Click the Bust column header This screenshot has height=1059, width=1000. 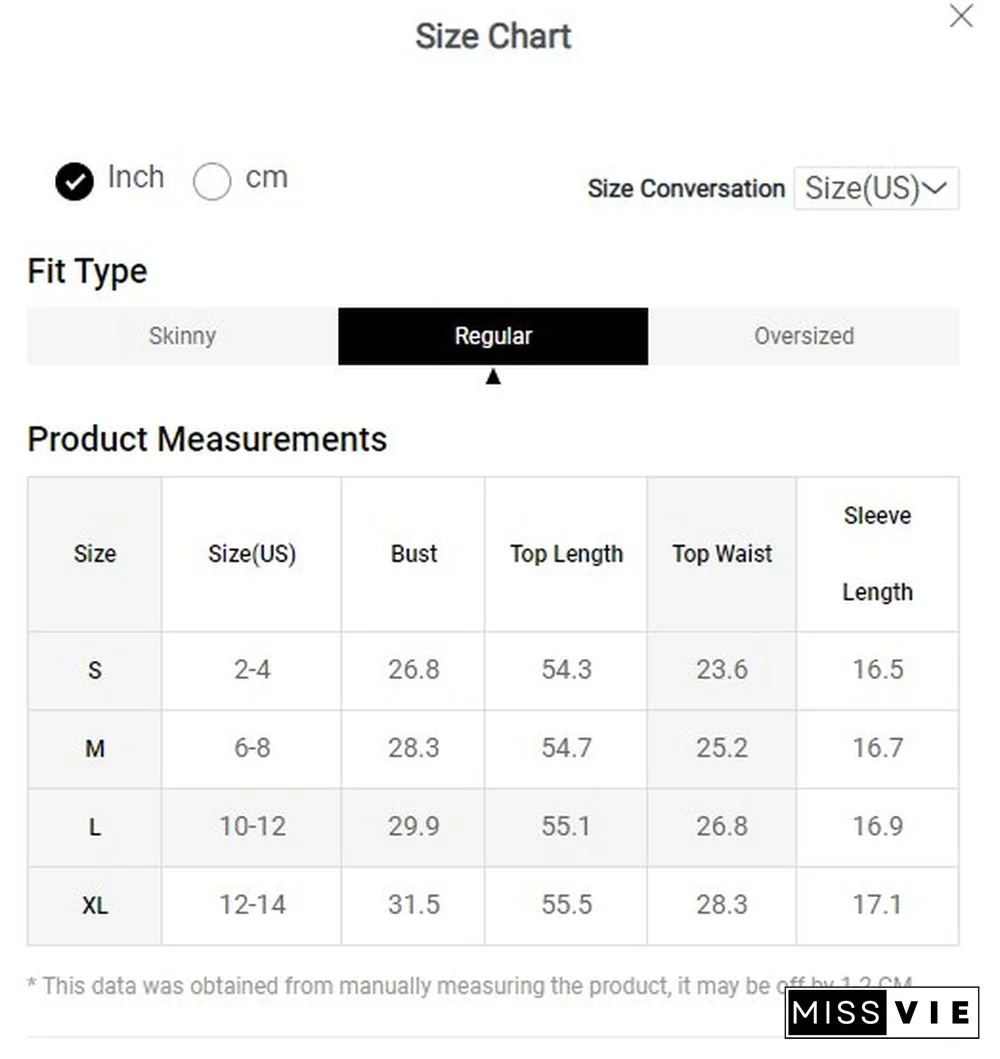click(x=414, y=554)
